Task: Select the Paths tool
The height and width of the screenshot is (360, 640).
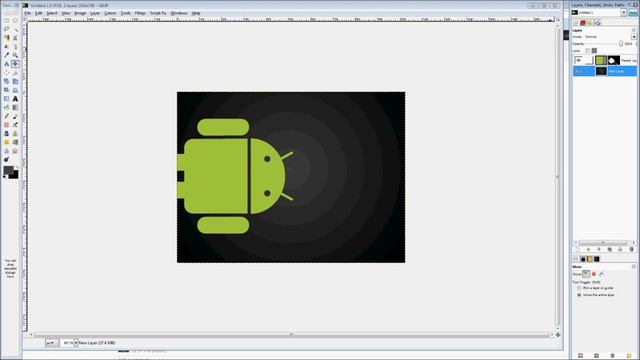Action: [15, 46]
